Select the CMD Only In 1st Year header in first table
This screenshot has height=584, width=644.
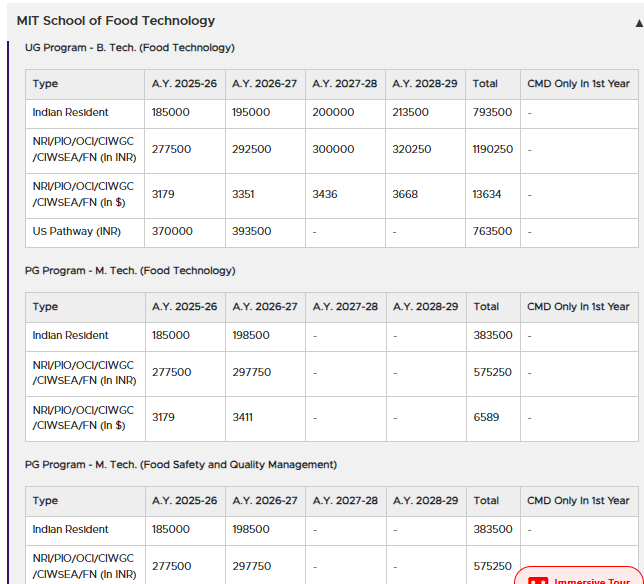[578, 84]
